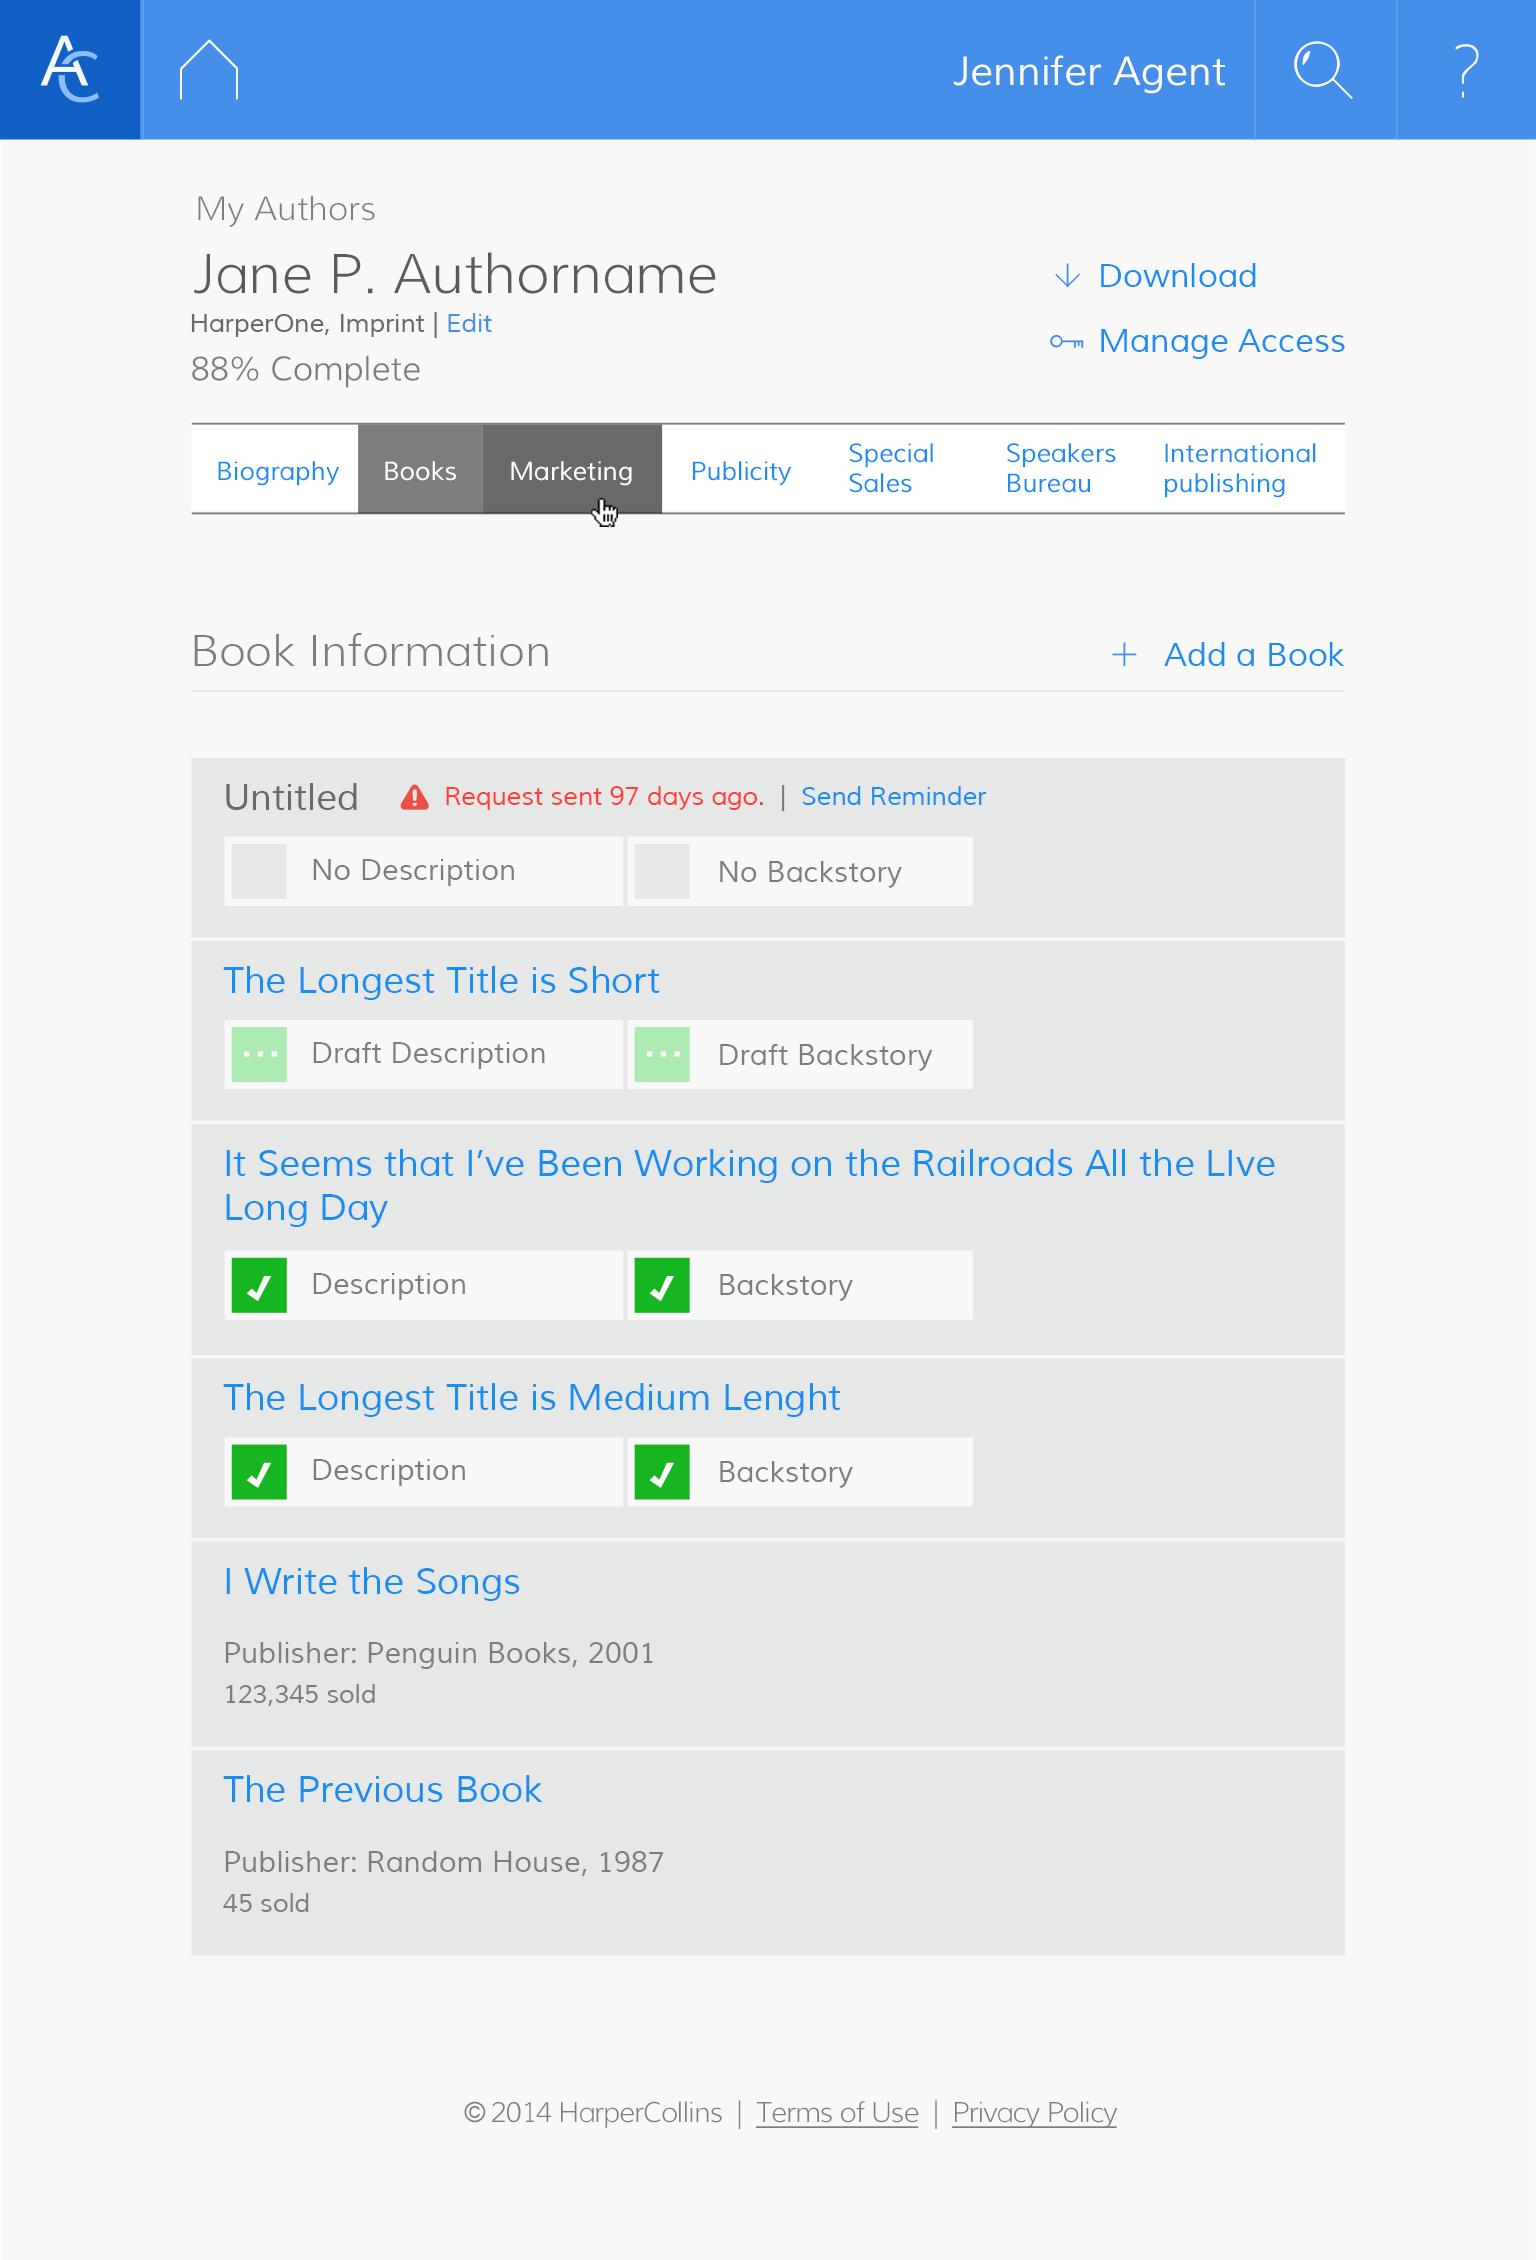Open the book I Write the Songs
Screen dimensions: 1536x2260
372,1582
